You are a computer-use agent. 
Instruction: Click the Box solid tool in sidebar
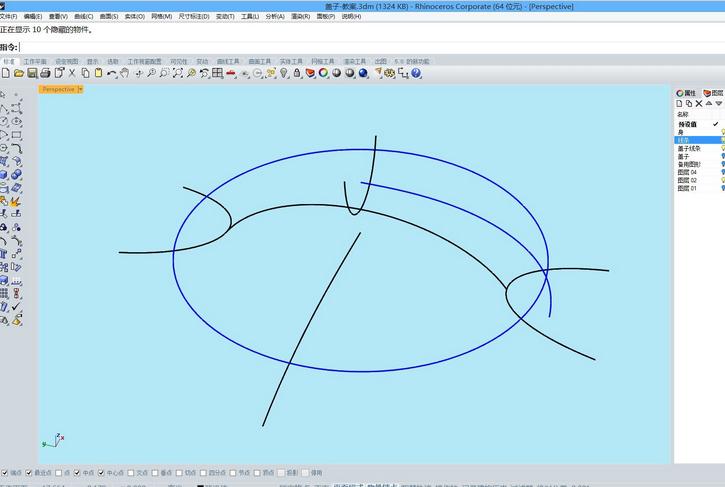(x=4, y=174)
